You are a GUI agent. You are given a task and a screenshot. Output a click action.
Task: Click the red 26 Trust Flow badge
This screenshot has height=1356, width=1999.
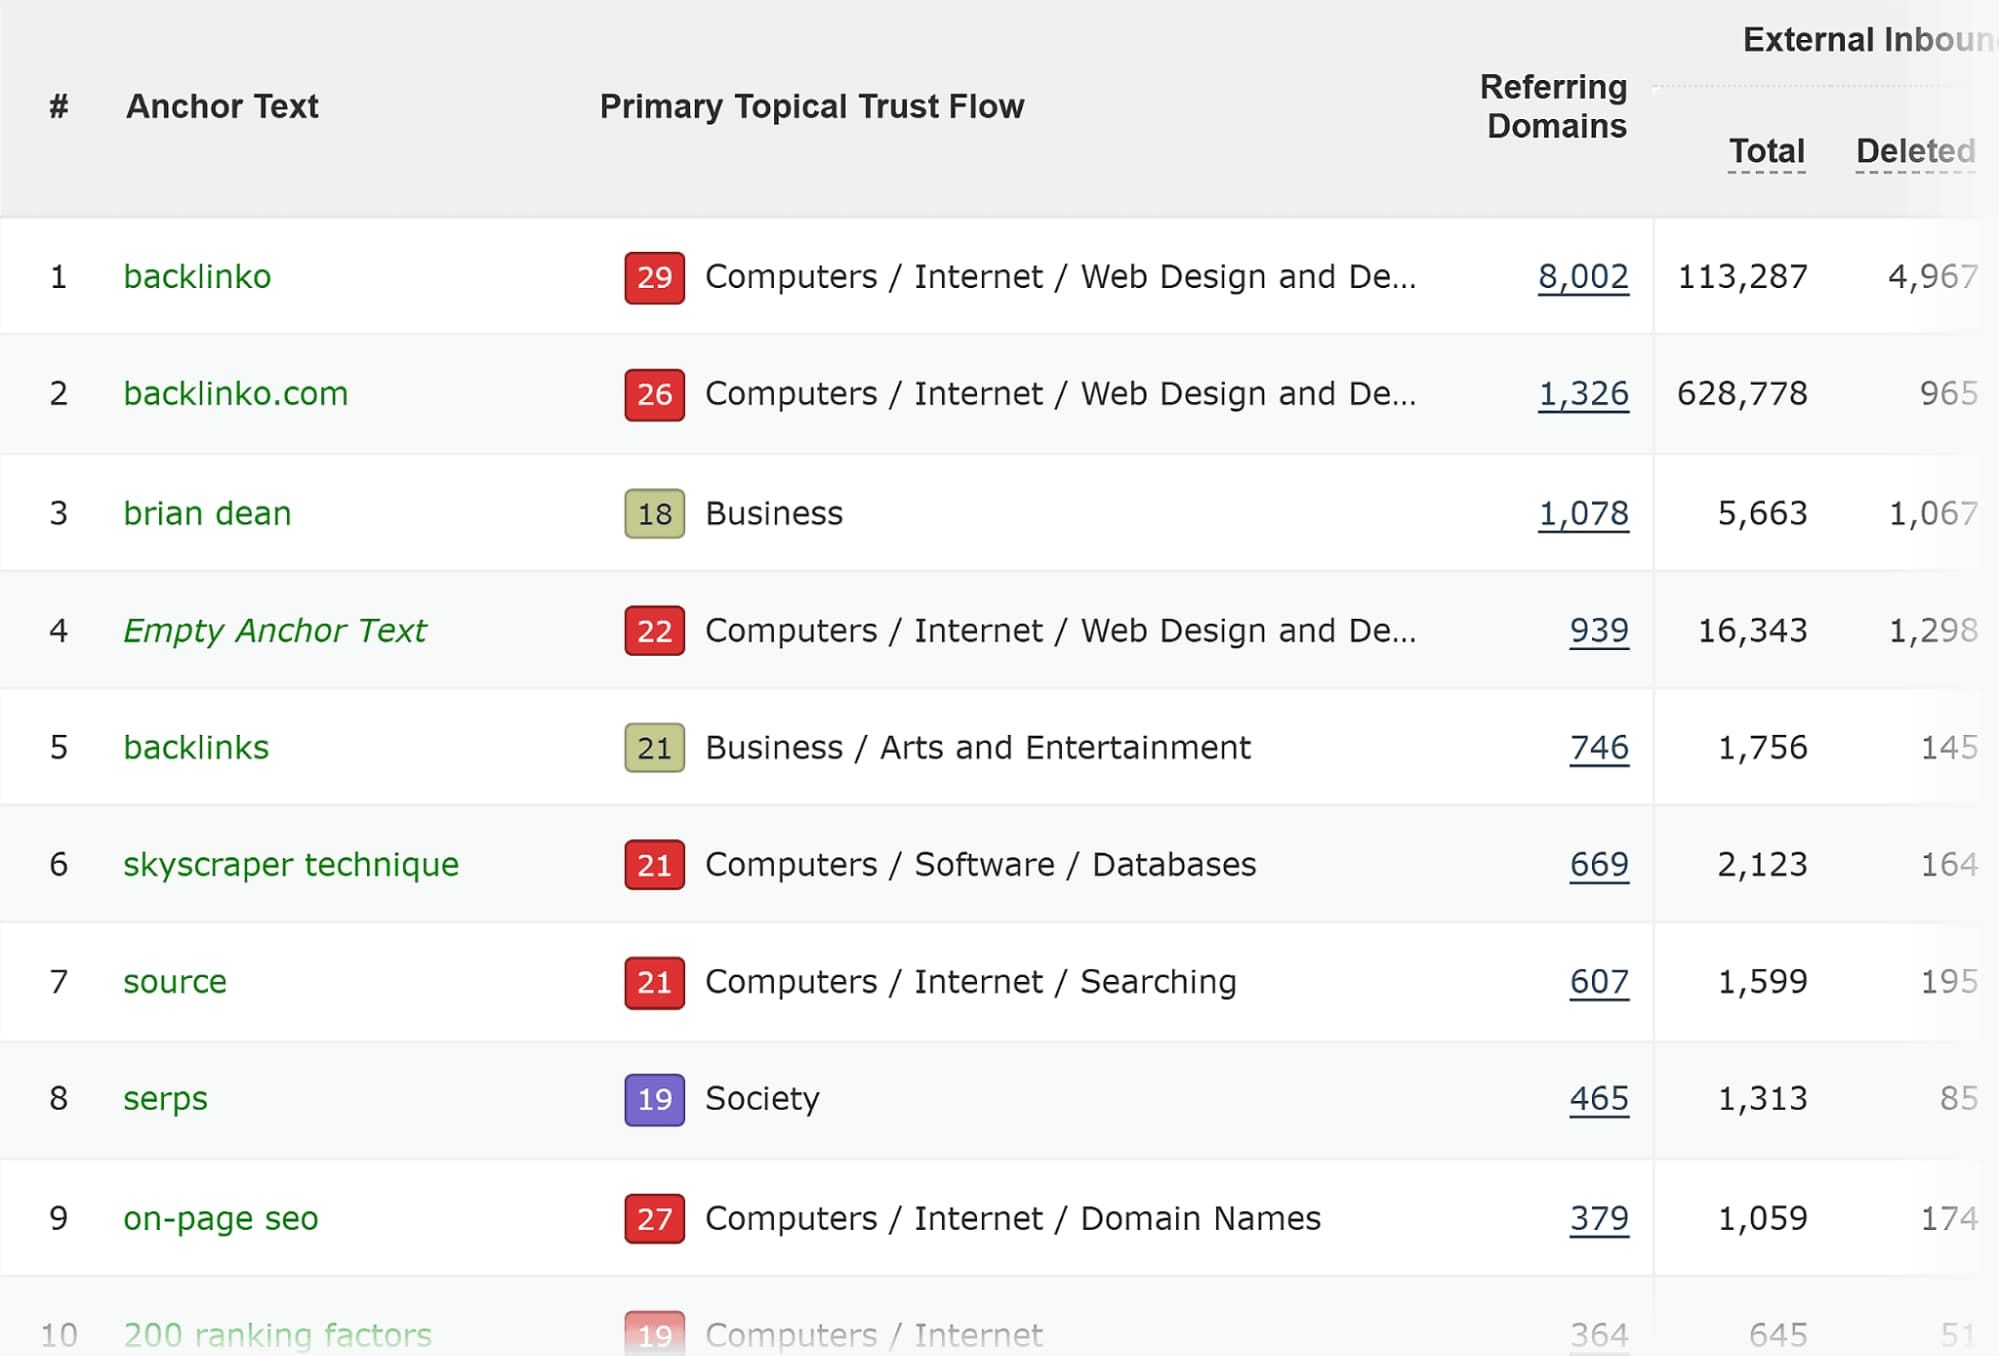pos(655,394)
